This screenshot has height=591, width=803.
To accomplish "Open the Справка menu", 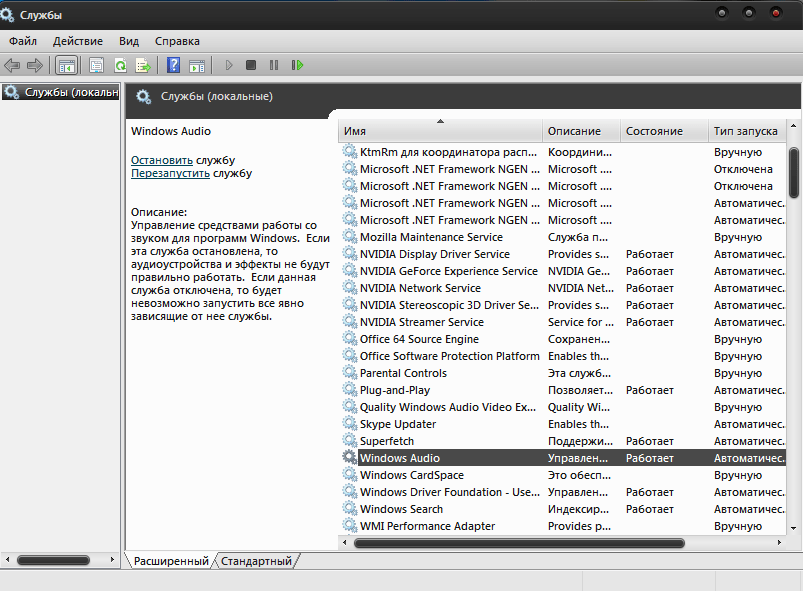I will (177, 41).
